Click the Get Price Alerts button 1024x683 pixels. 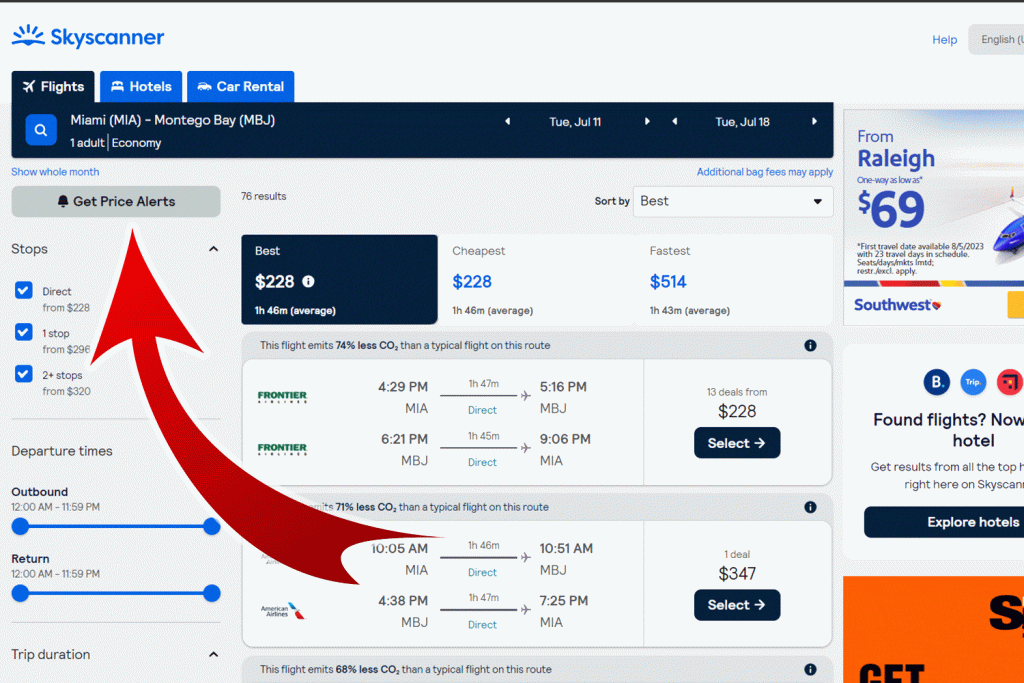tap(116, 201)
